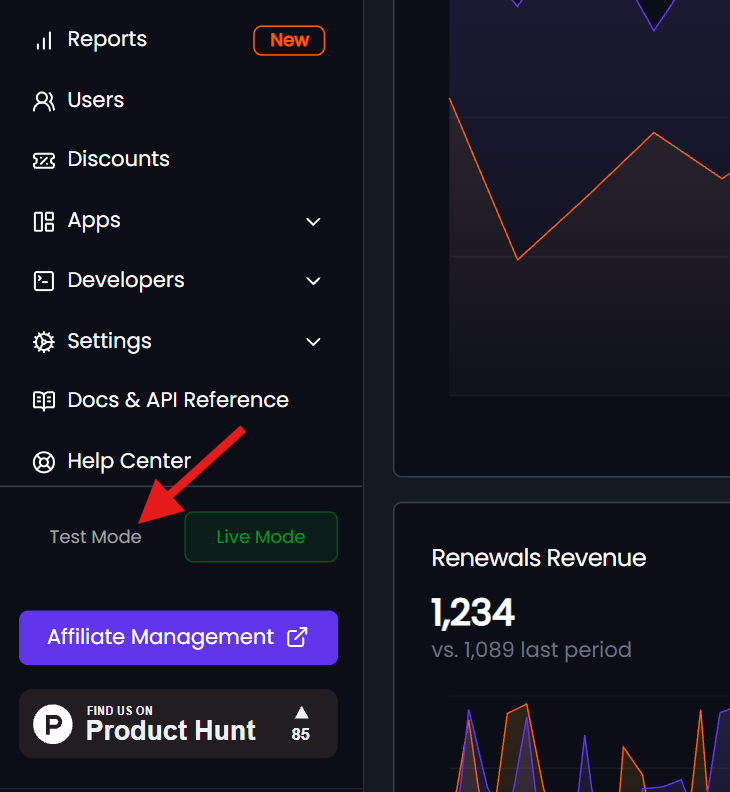Open the Developers menu item
Screen dimensions: 730x792
pos(126,280)
